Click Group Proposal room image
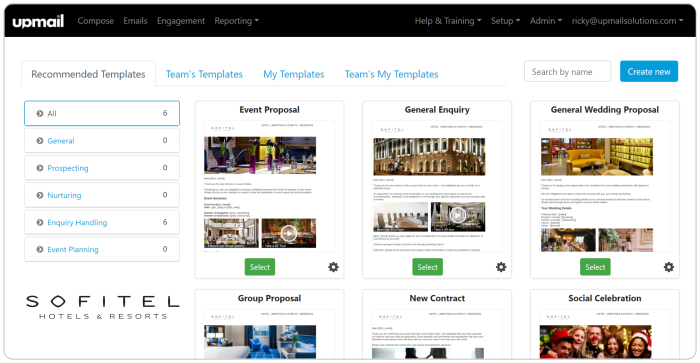The height and width of the screenshot is (363, 700). click(260, 342)
